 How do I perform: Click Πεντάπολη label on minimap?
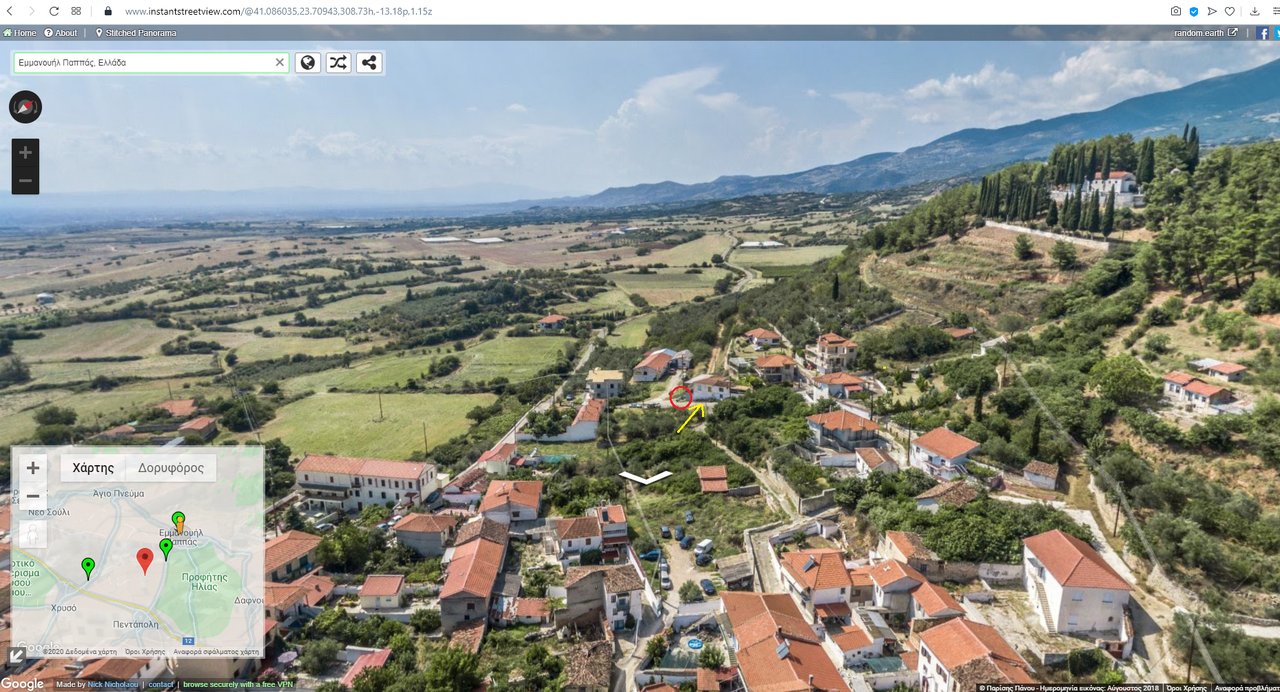[135, 623]
